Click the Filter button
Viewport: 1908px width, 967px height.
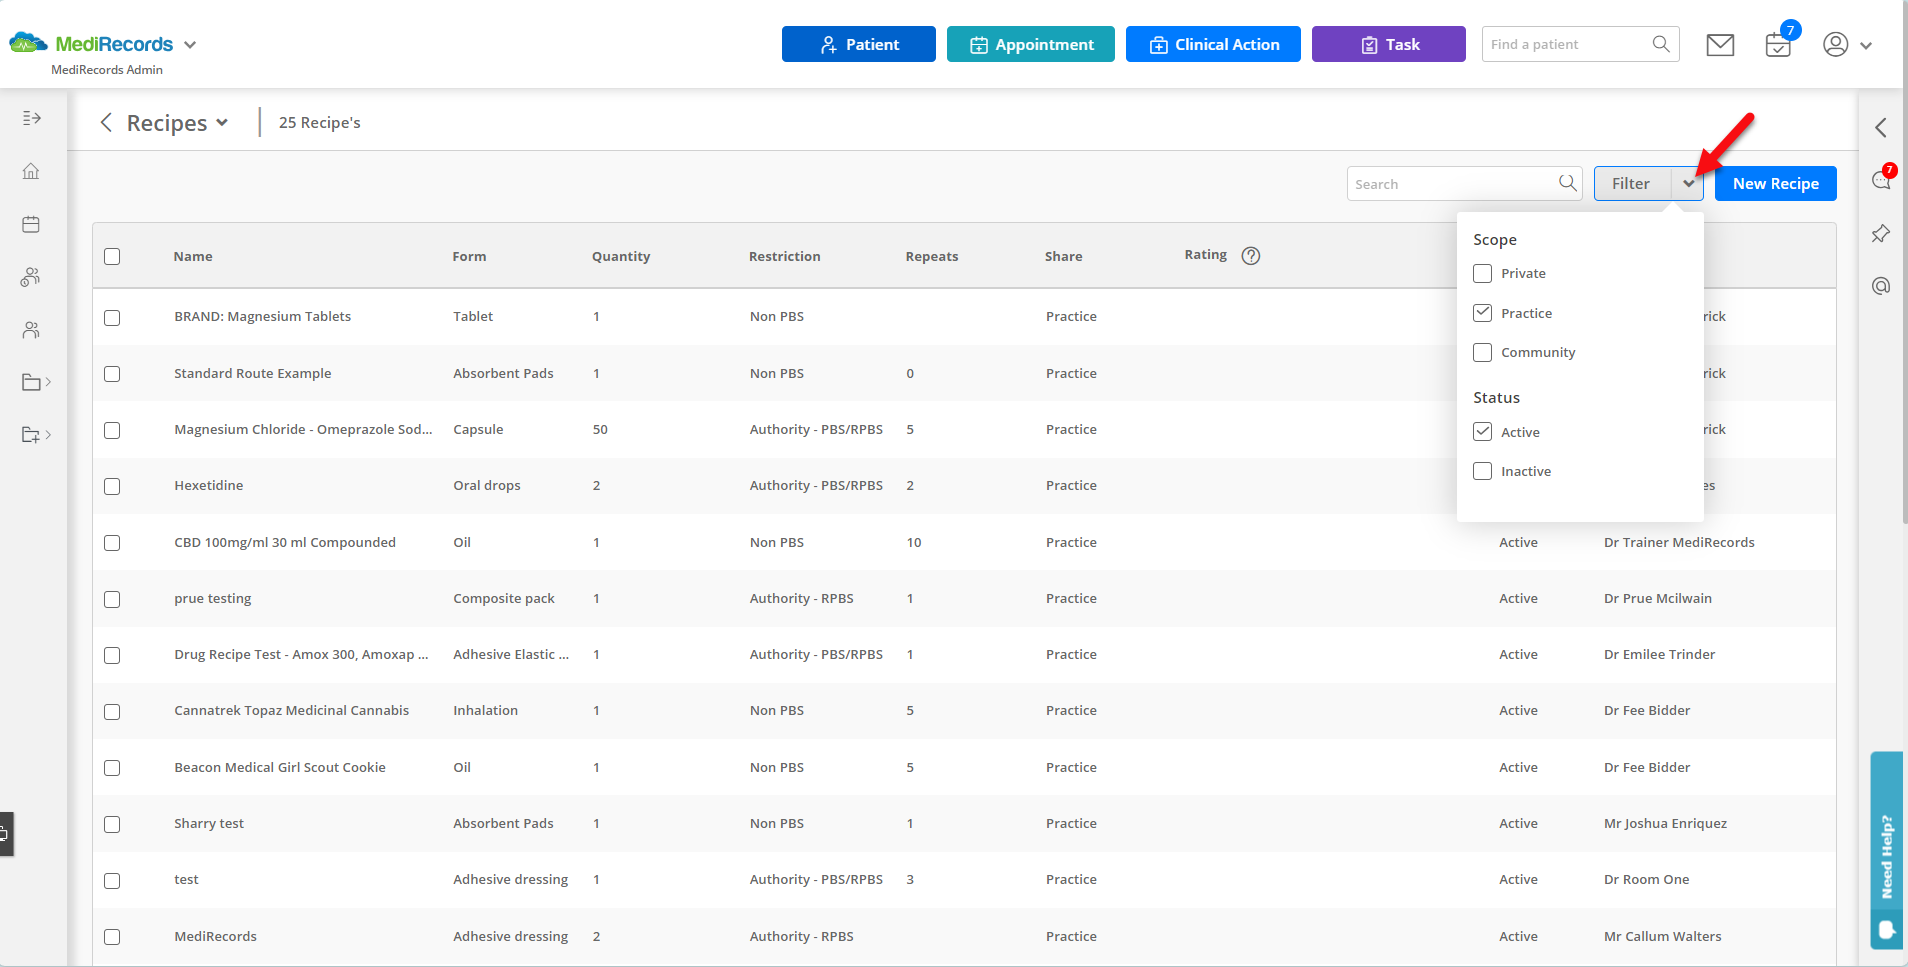tap(1632, 183)
